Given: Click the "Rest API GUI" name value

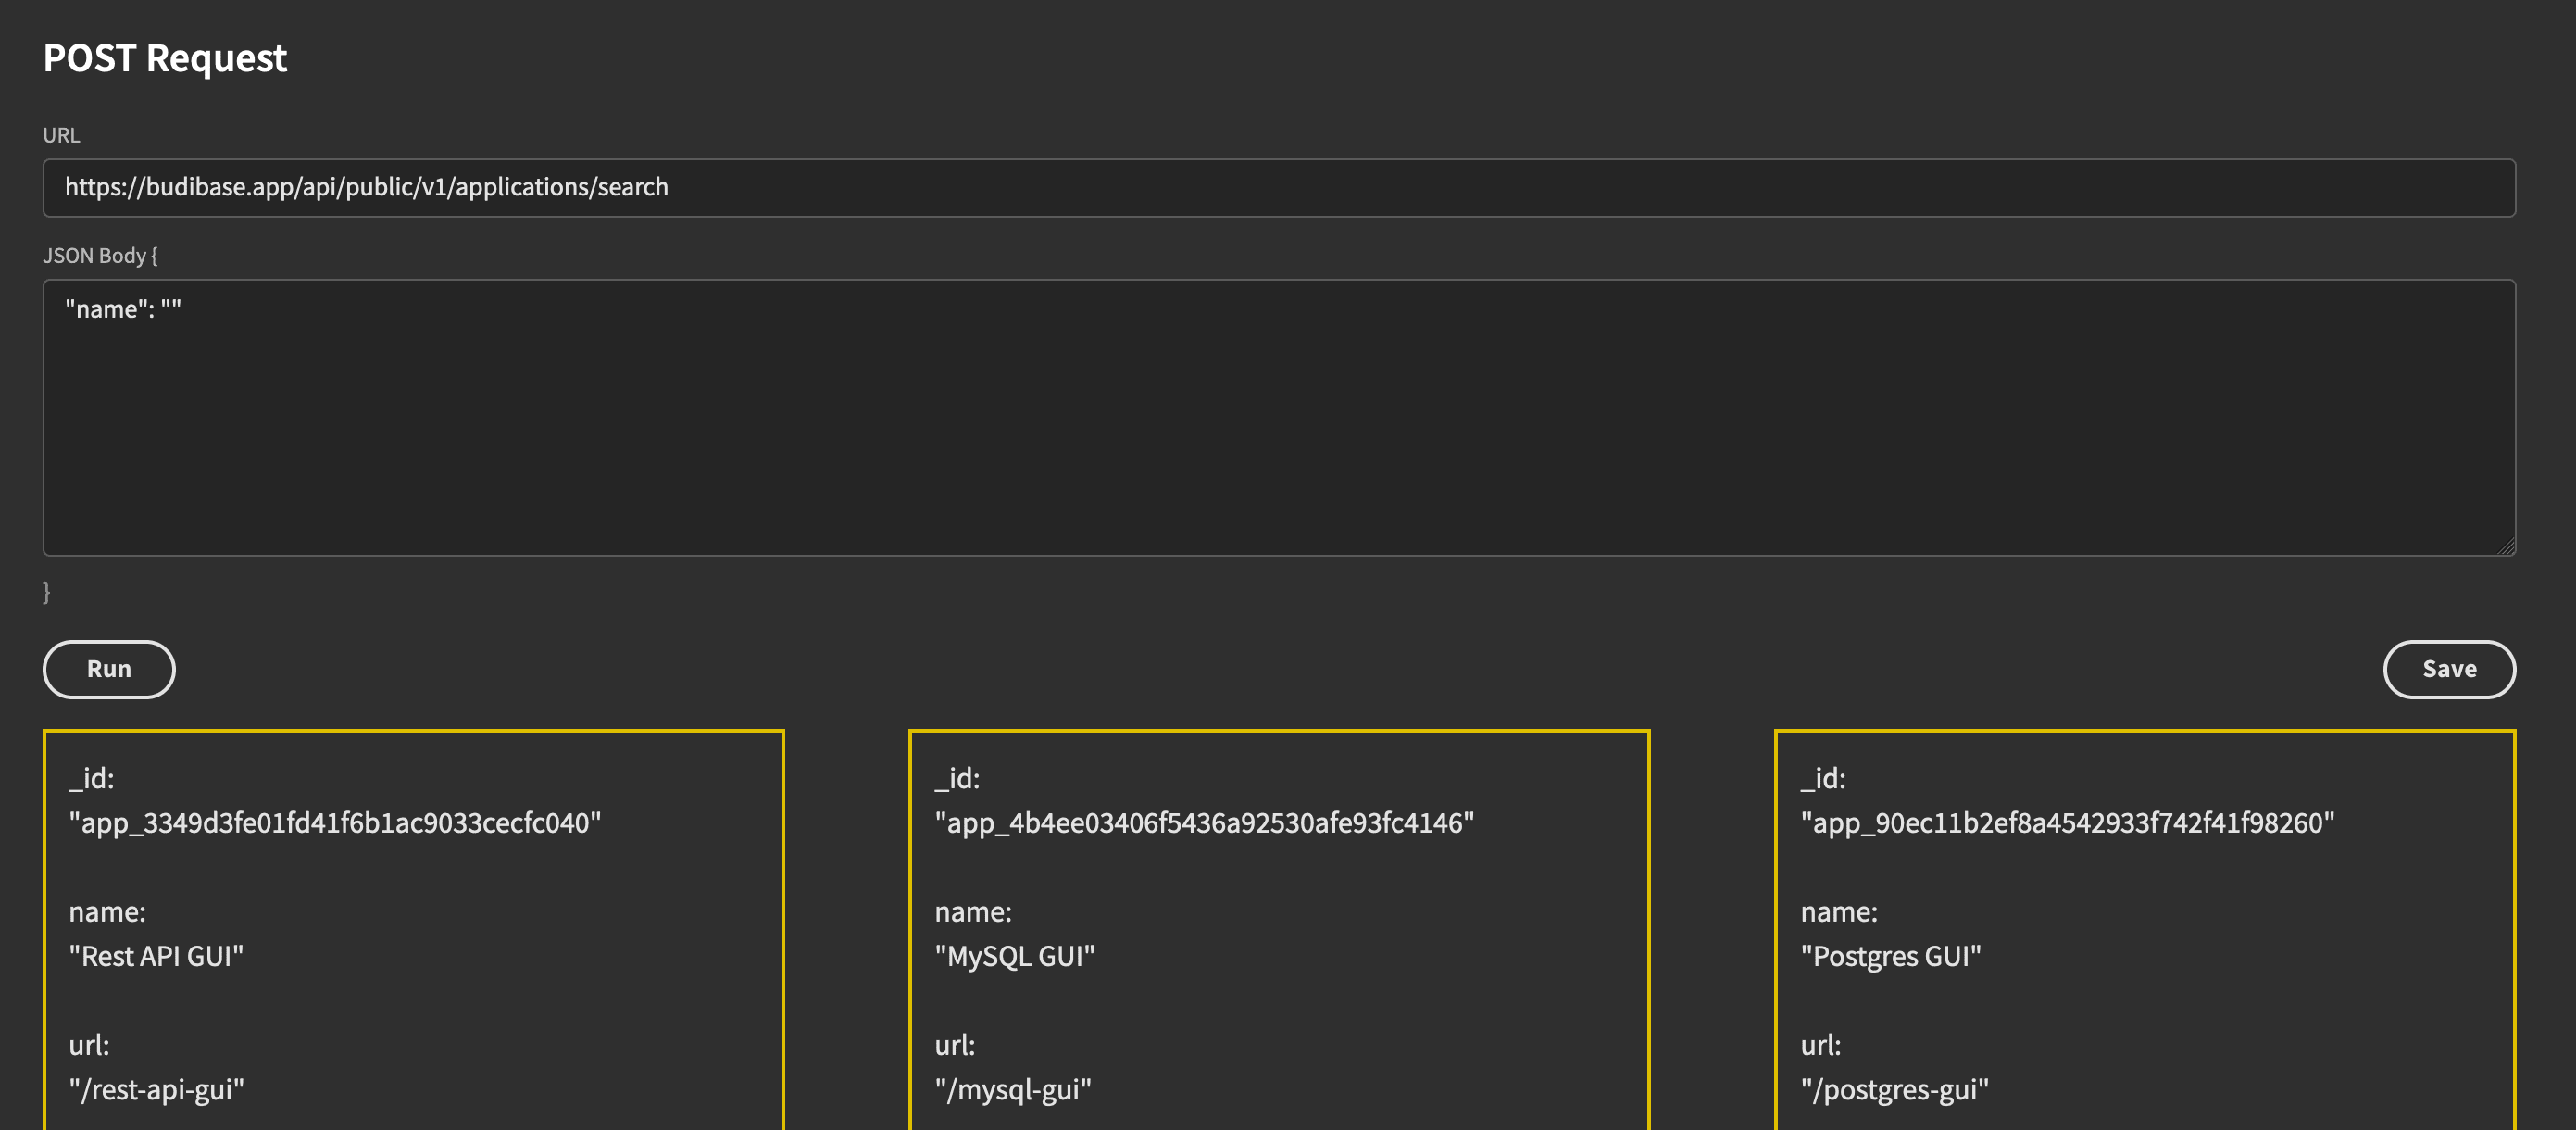Looking at the screenshot, I should [156, 956].
